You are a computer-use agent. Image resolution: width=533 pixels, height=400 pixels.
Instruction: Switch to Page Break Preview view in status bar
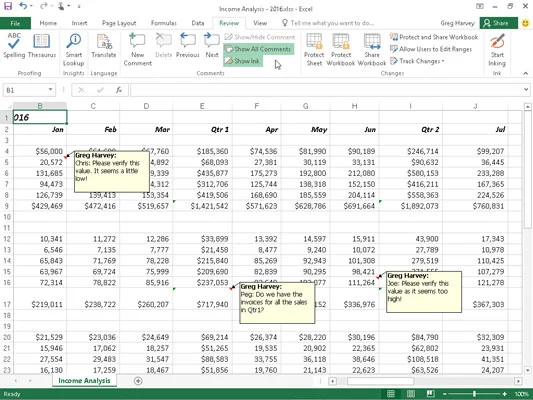[430, 394]
